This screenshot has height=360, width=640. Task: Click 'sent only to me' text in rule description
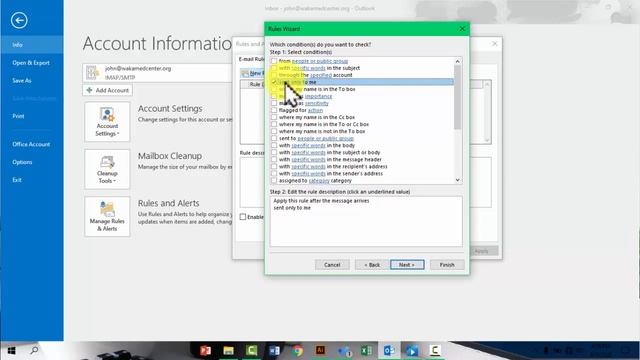coord(292,208)
